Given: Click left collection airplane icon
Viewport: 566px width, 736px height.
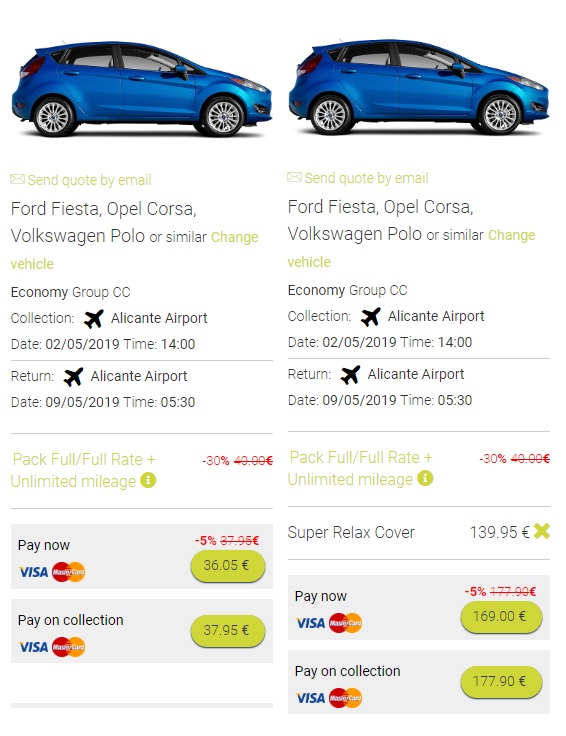Looking at the screenshot, I should 93,318.
